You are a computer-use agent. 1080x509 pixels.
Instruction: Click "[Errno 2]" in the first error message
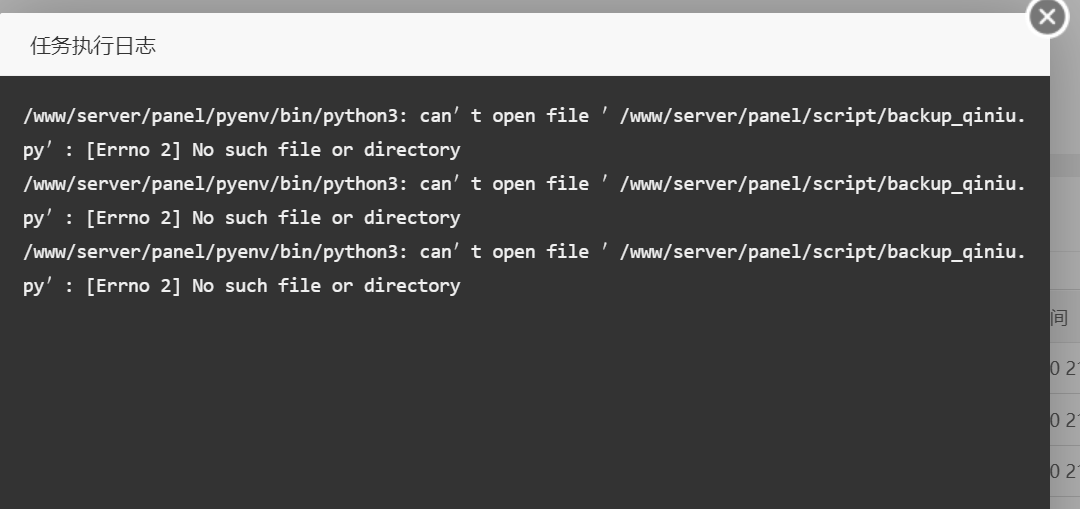tap(133, 150)
